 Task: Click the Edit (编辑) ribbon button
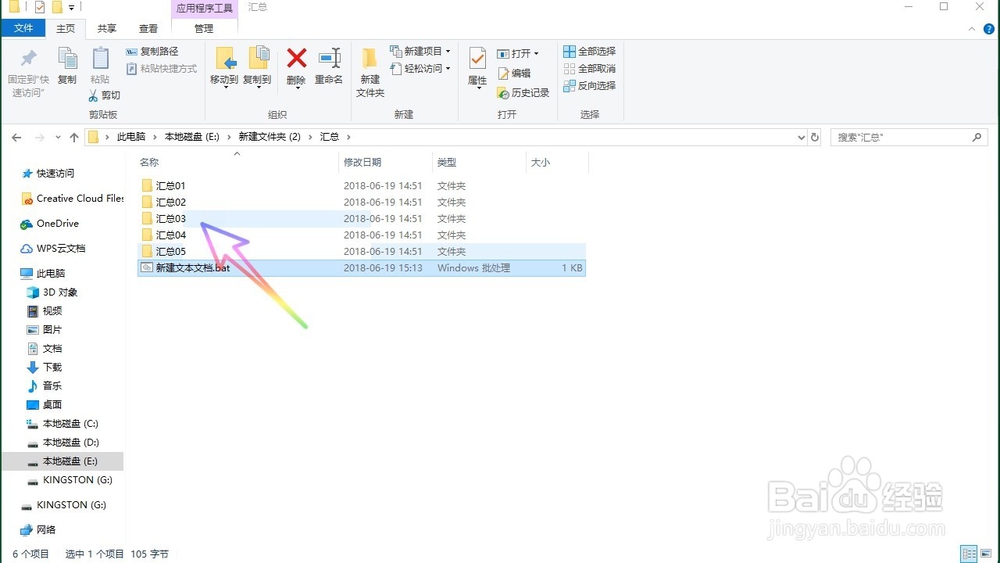coord(514,73)
